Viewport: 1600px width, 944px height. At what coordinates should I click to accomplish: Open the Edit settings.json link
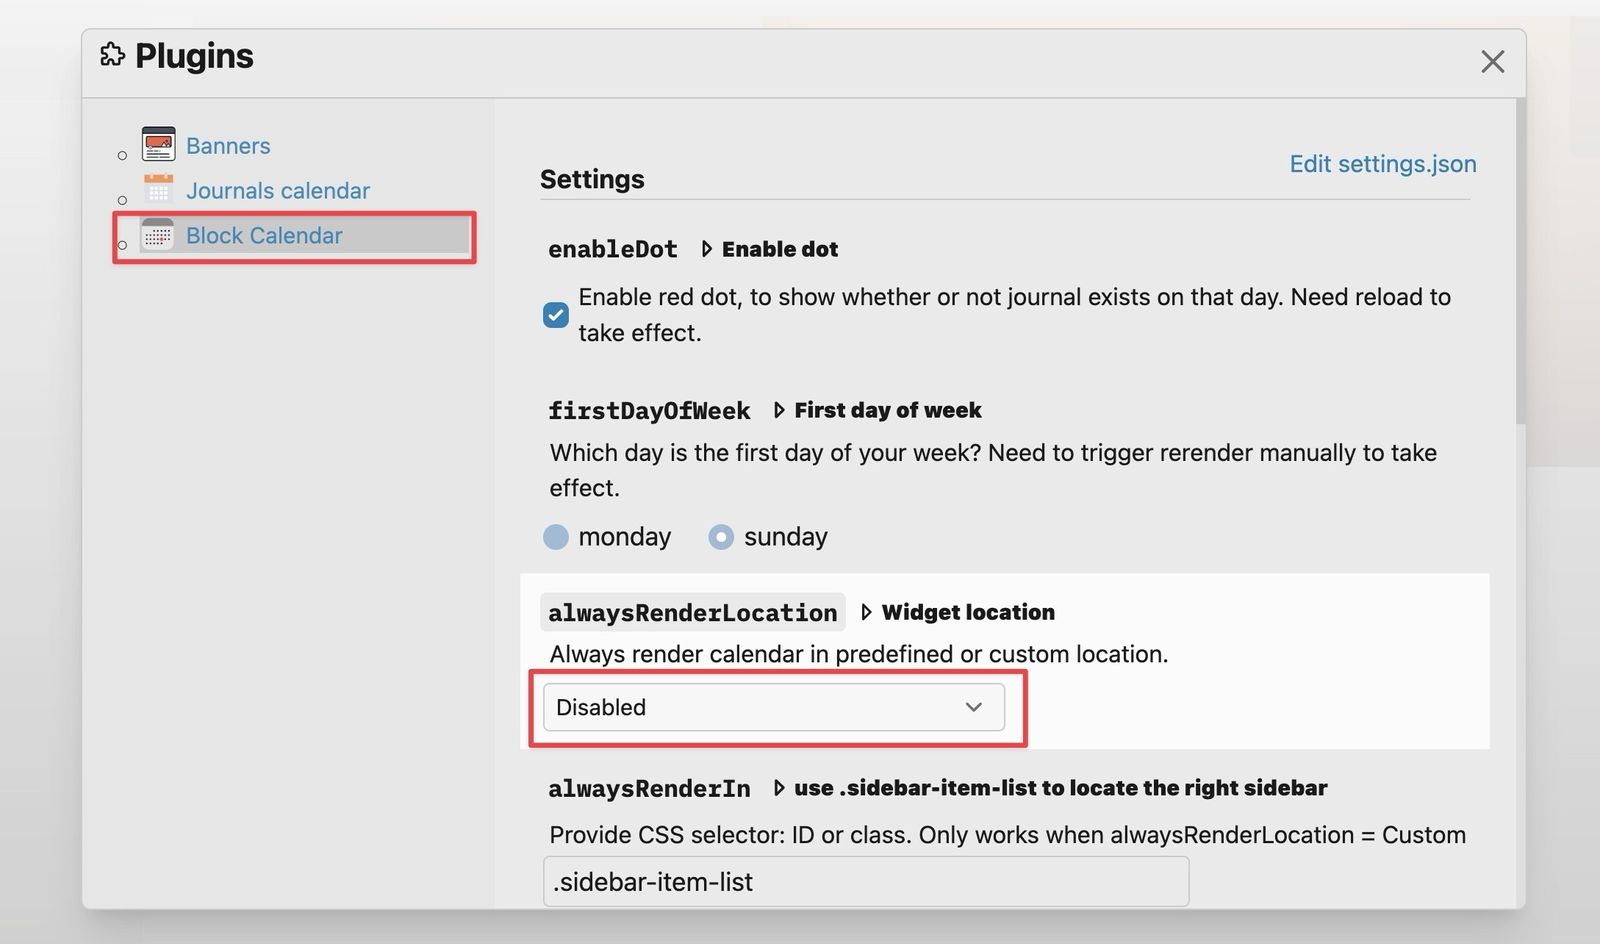(1382, 164)
